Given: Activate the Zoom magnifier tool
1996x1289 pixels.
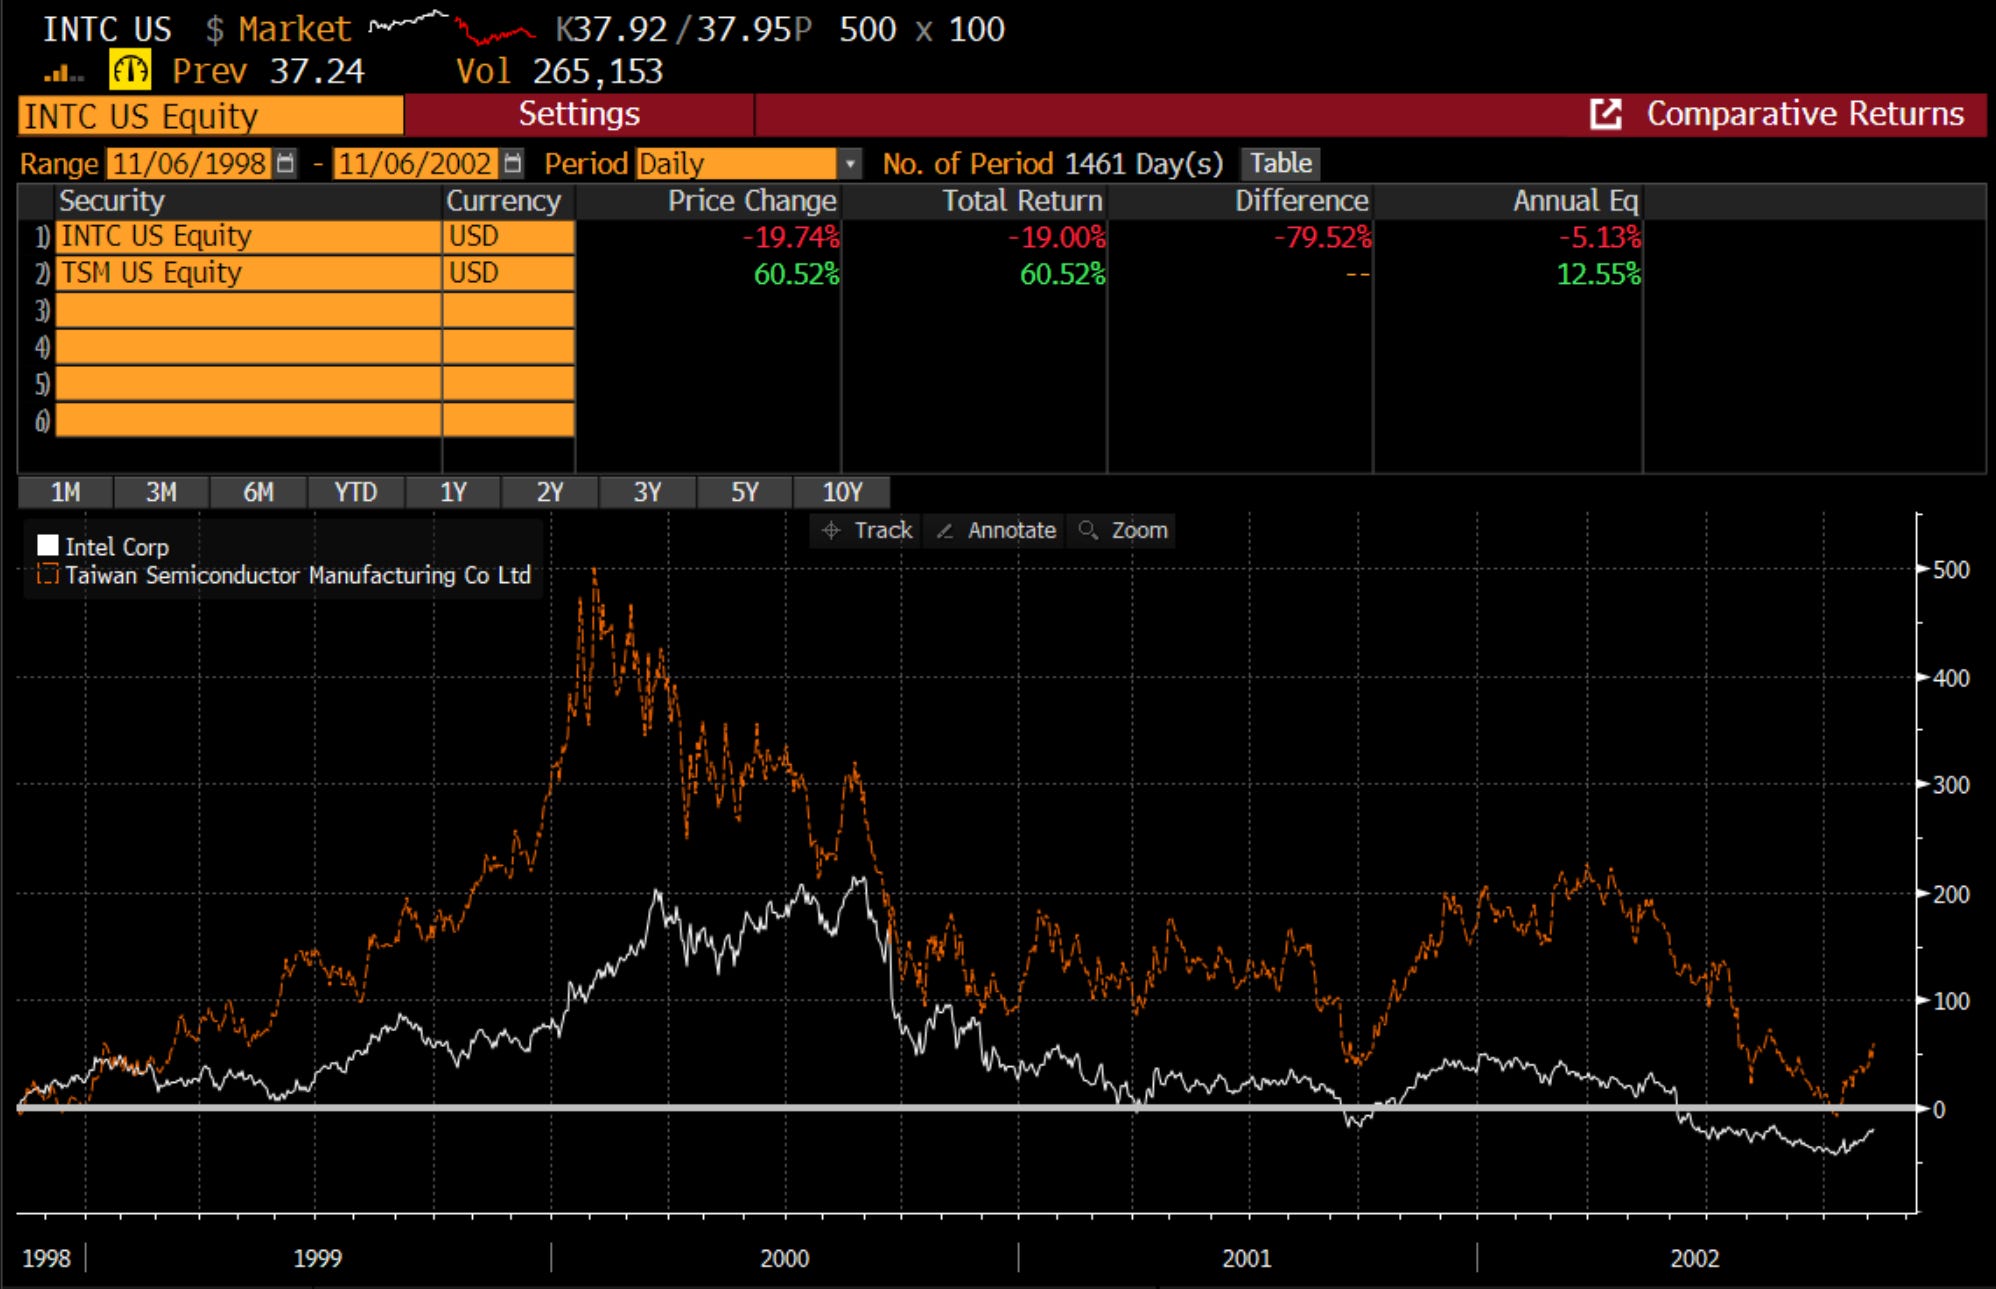Looking at the screenshot, I should pyautogui.click(x=1123, y=530).
